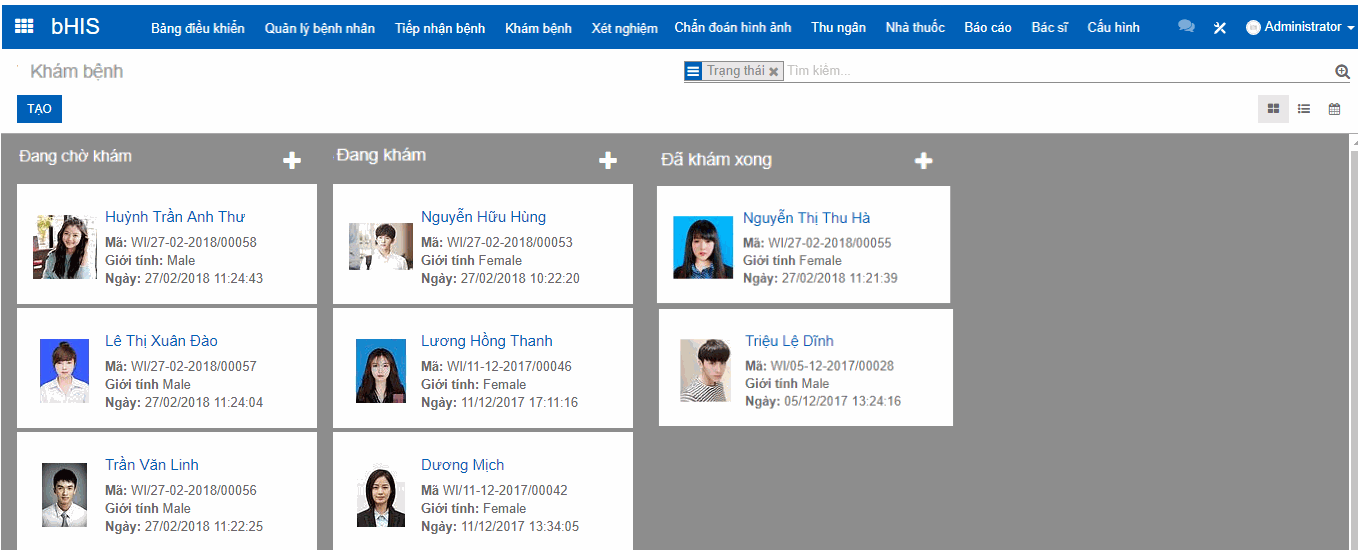Click Lương Hồng Thanh's photo
Viewport: 1358px width, 550px height.
tap(381, 371)
